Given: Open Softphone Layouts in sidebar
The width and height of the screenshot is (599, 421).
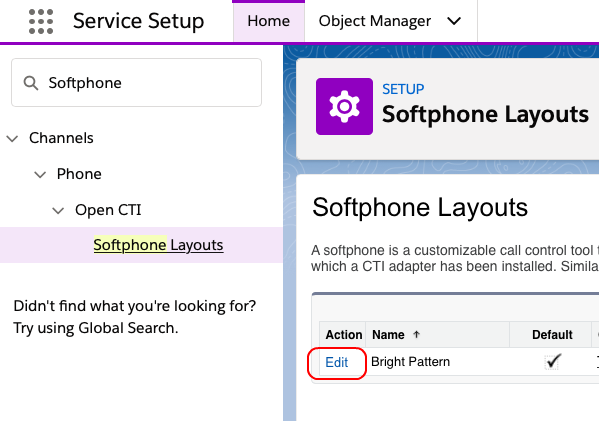Looking at the screenshot, I should pos(158,245).
